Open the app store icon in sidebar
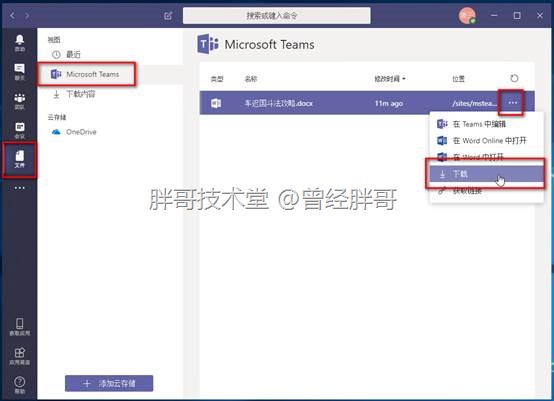 (19, 356)
